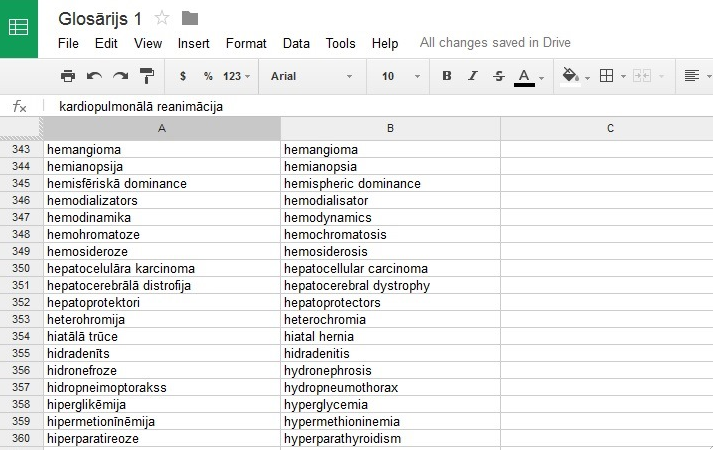713x450 pixels.
Task: Apply percent format to cell
Action: (x=208, y=76)
